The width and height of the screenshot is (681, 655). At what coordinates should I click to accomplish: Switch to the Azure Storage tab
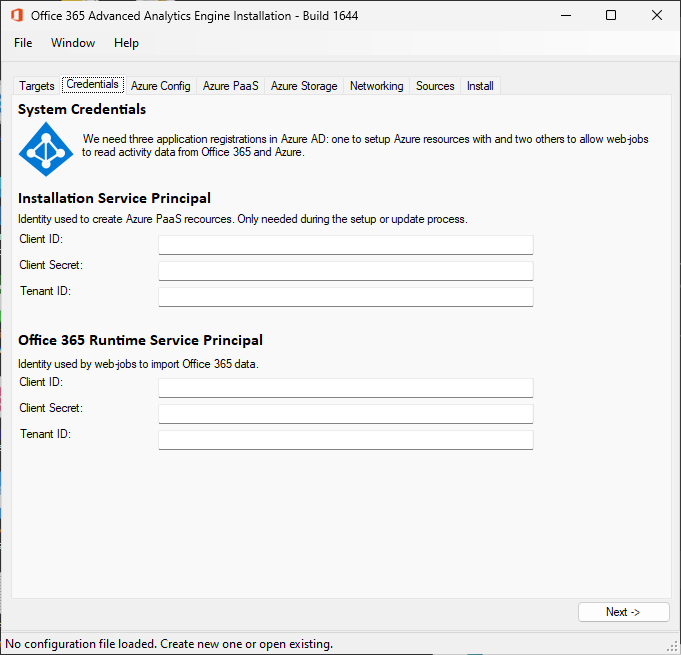[304, 86]
